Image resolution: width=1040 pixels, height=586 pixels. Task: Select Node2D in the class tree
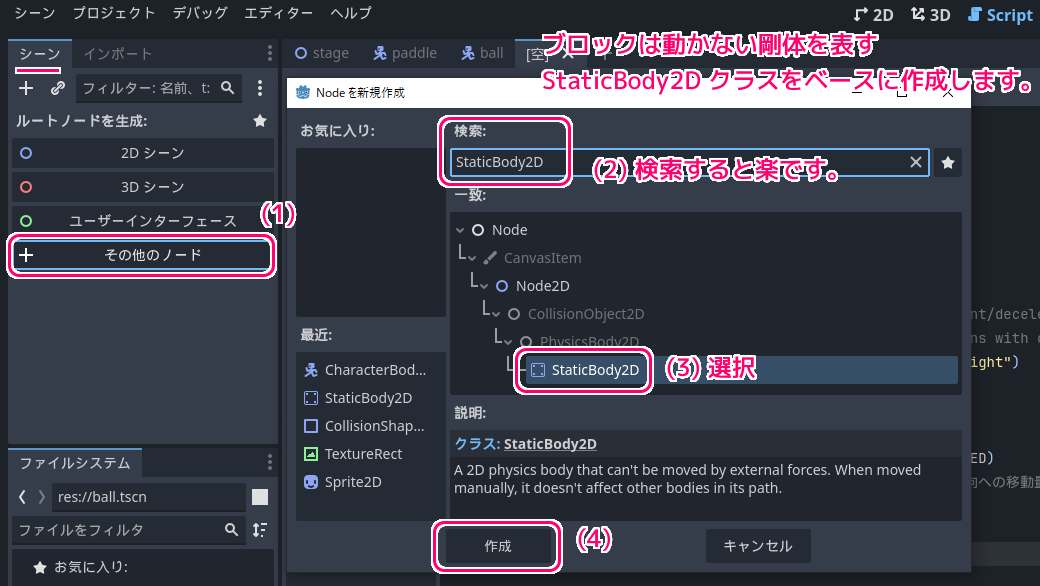coord(543,286)
